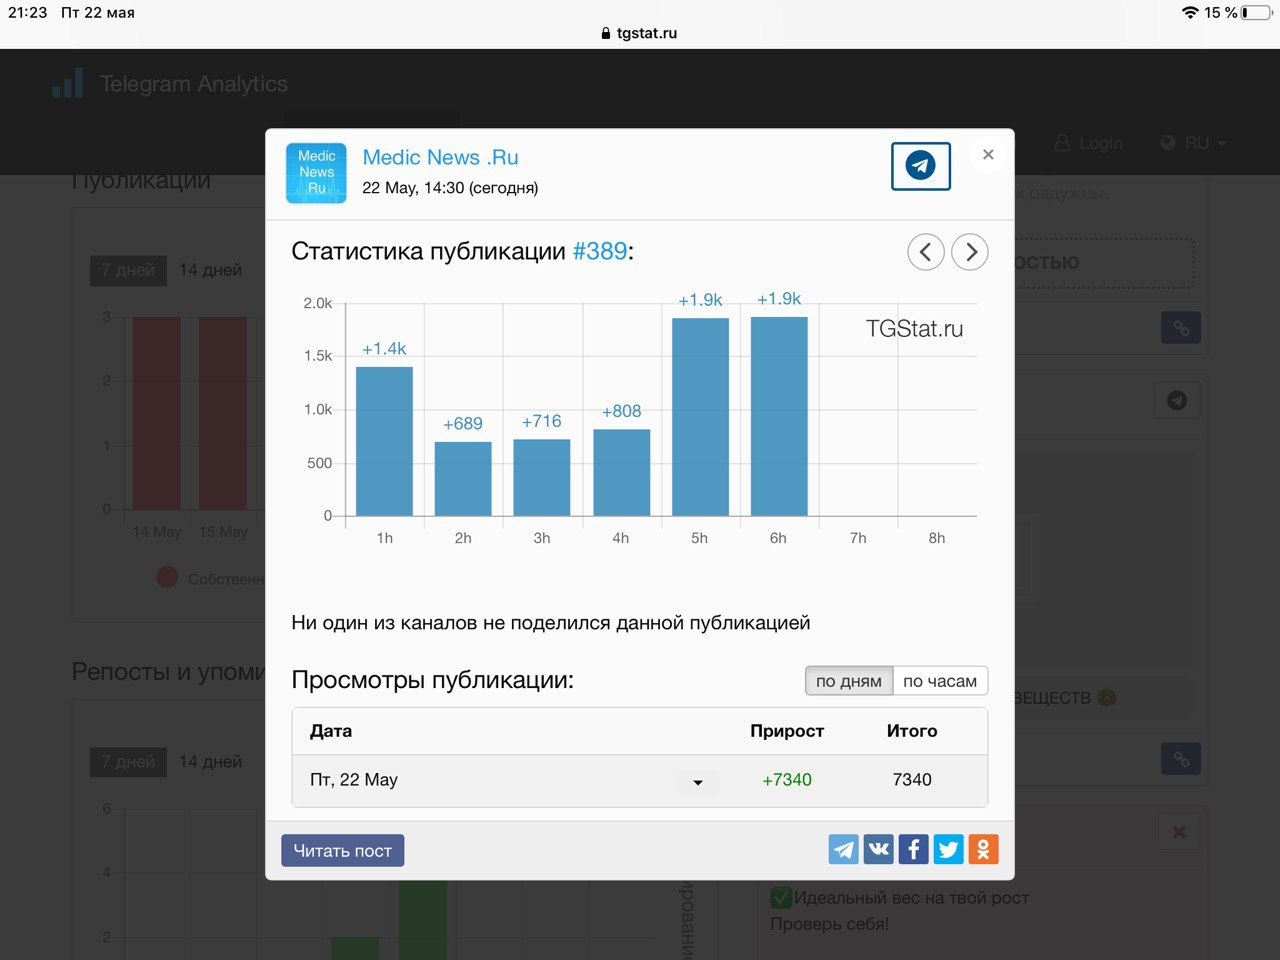
Task: Click background Telegram round icon button
Action: pos(1177,400)
